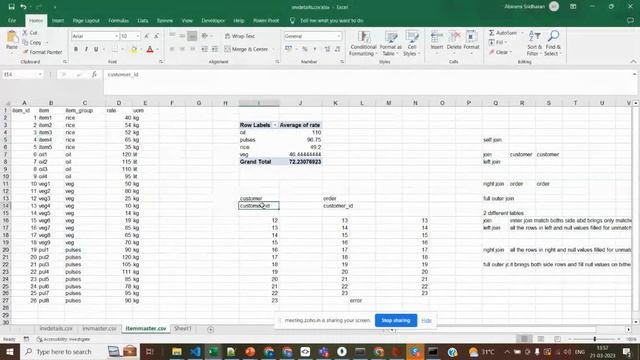
Task: Switch to the Developer tab
Action: (213, 20)
